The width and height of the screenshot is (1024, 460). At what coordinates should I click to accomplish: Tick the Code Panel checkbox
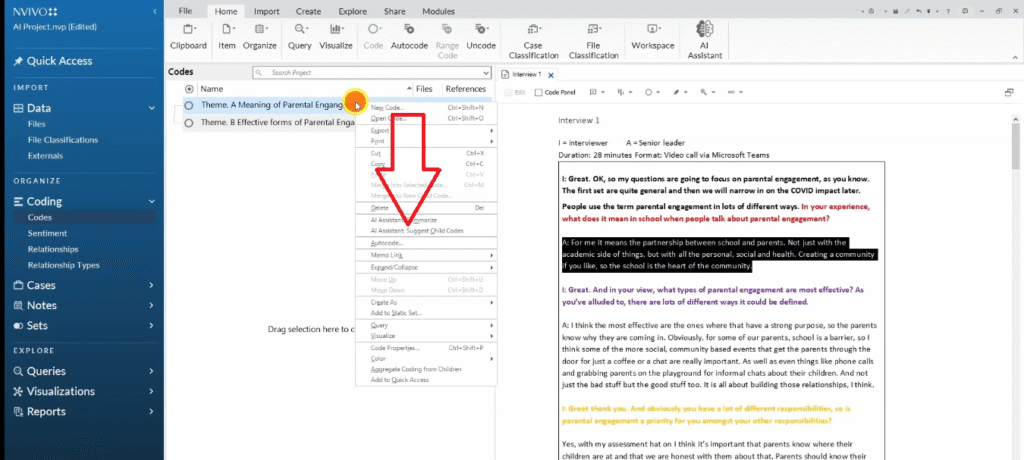pyautogui.click(x=538, y=92)
